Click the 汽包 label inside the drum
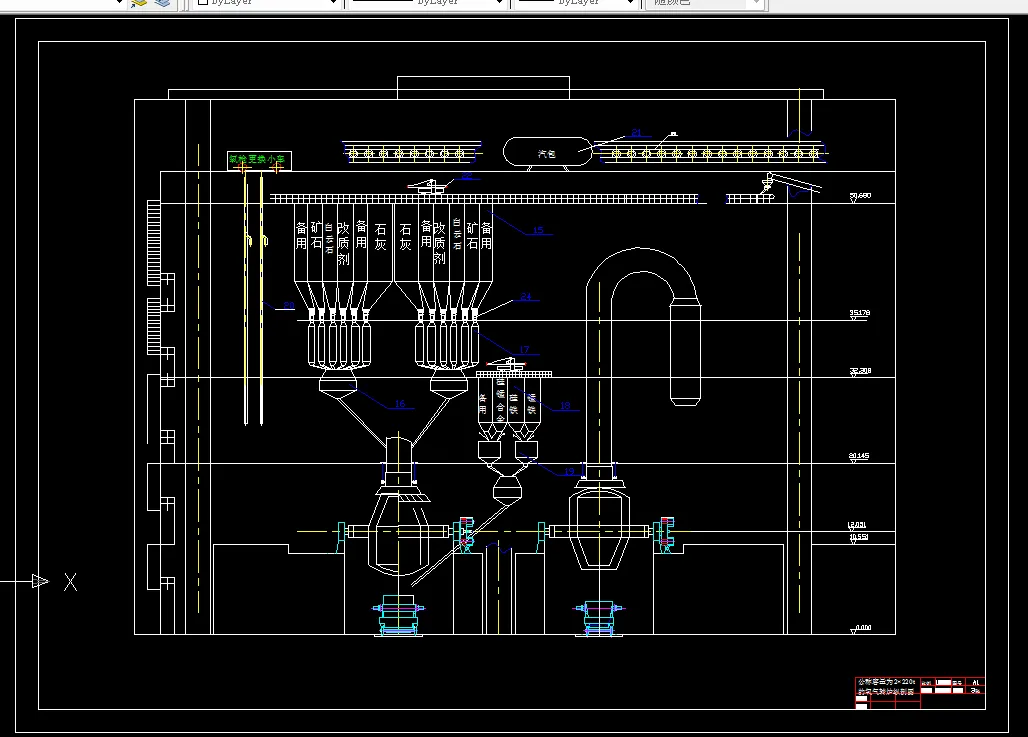The image size is (1028, 737). [547, 153]
